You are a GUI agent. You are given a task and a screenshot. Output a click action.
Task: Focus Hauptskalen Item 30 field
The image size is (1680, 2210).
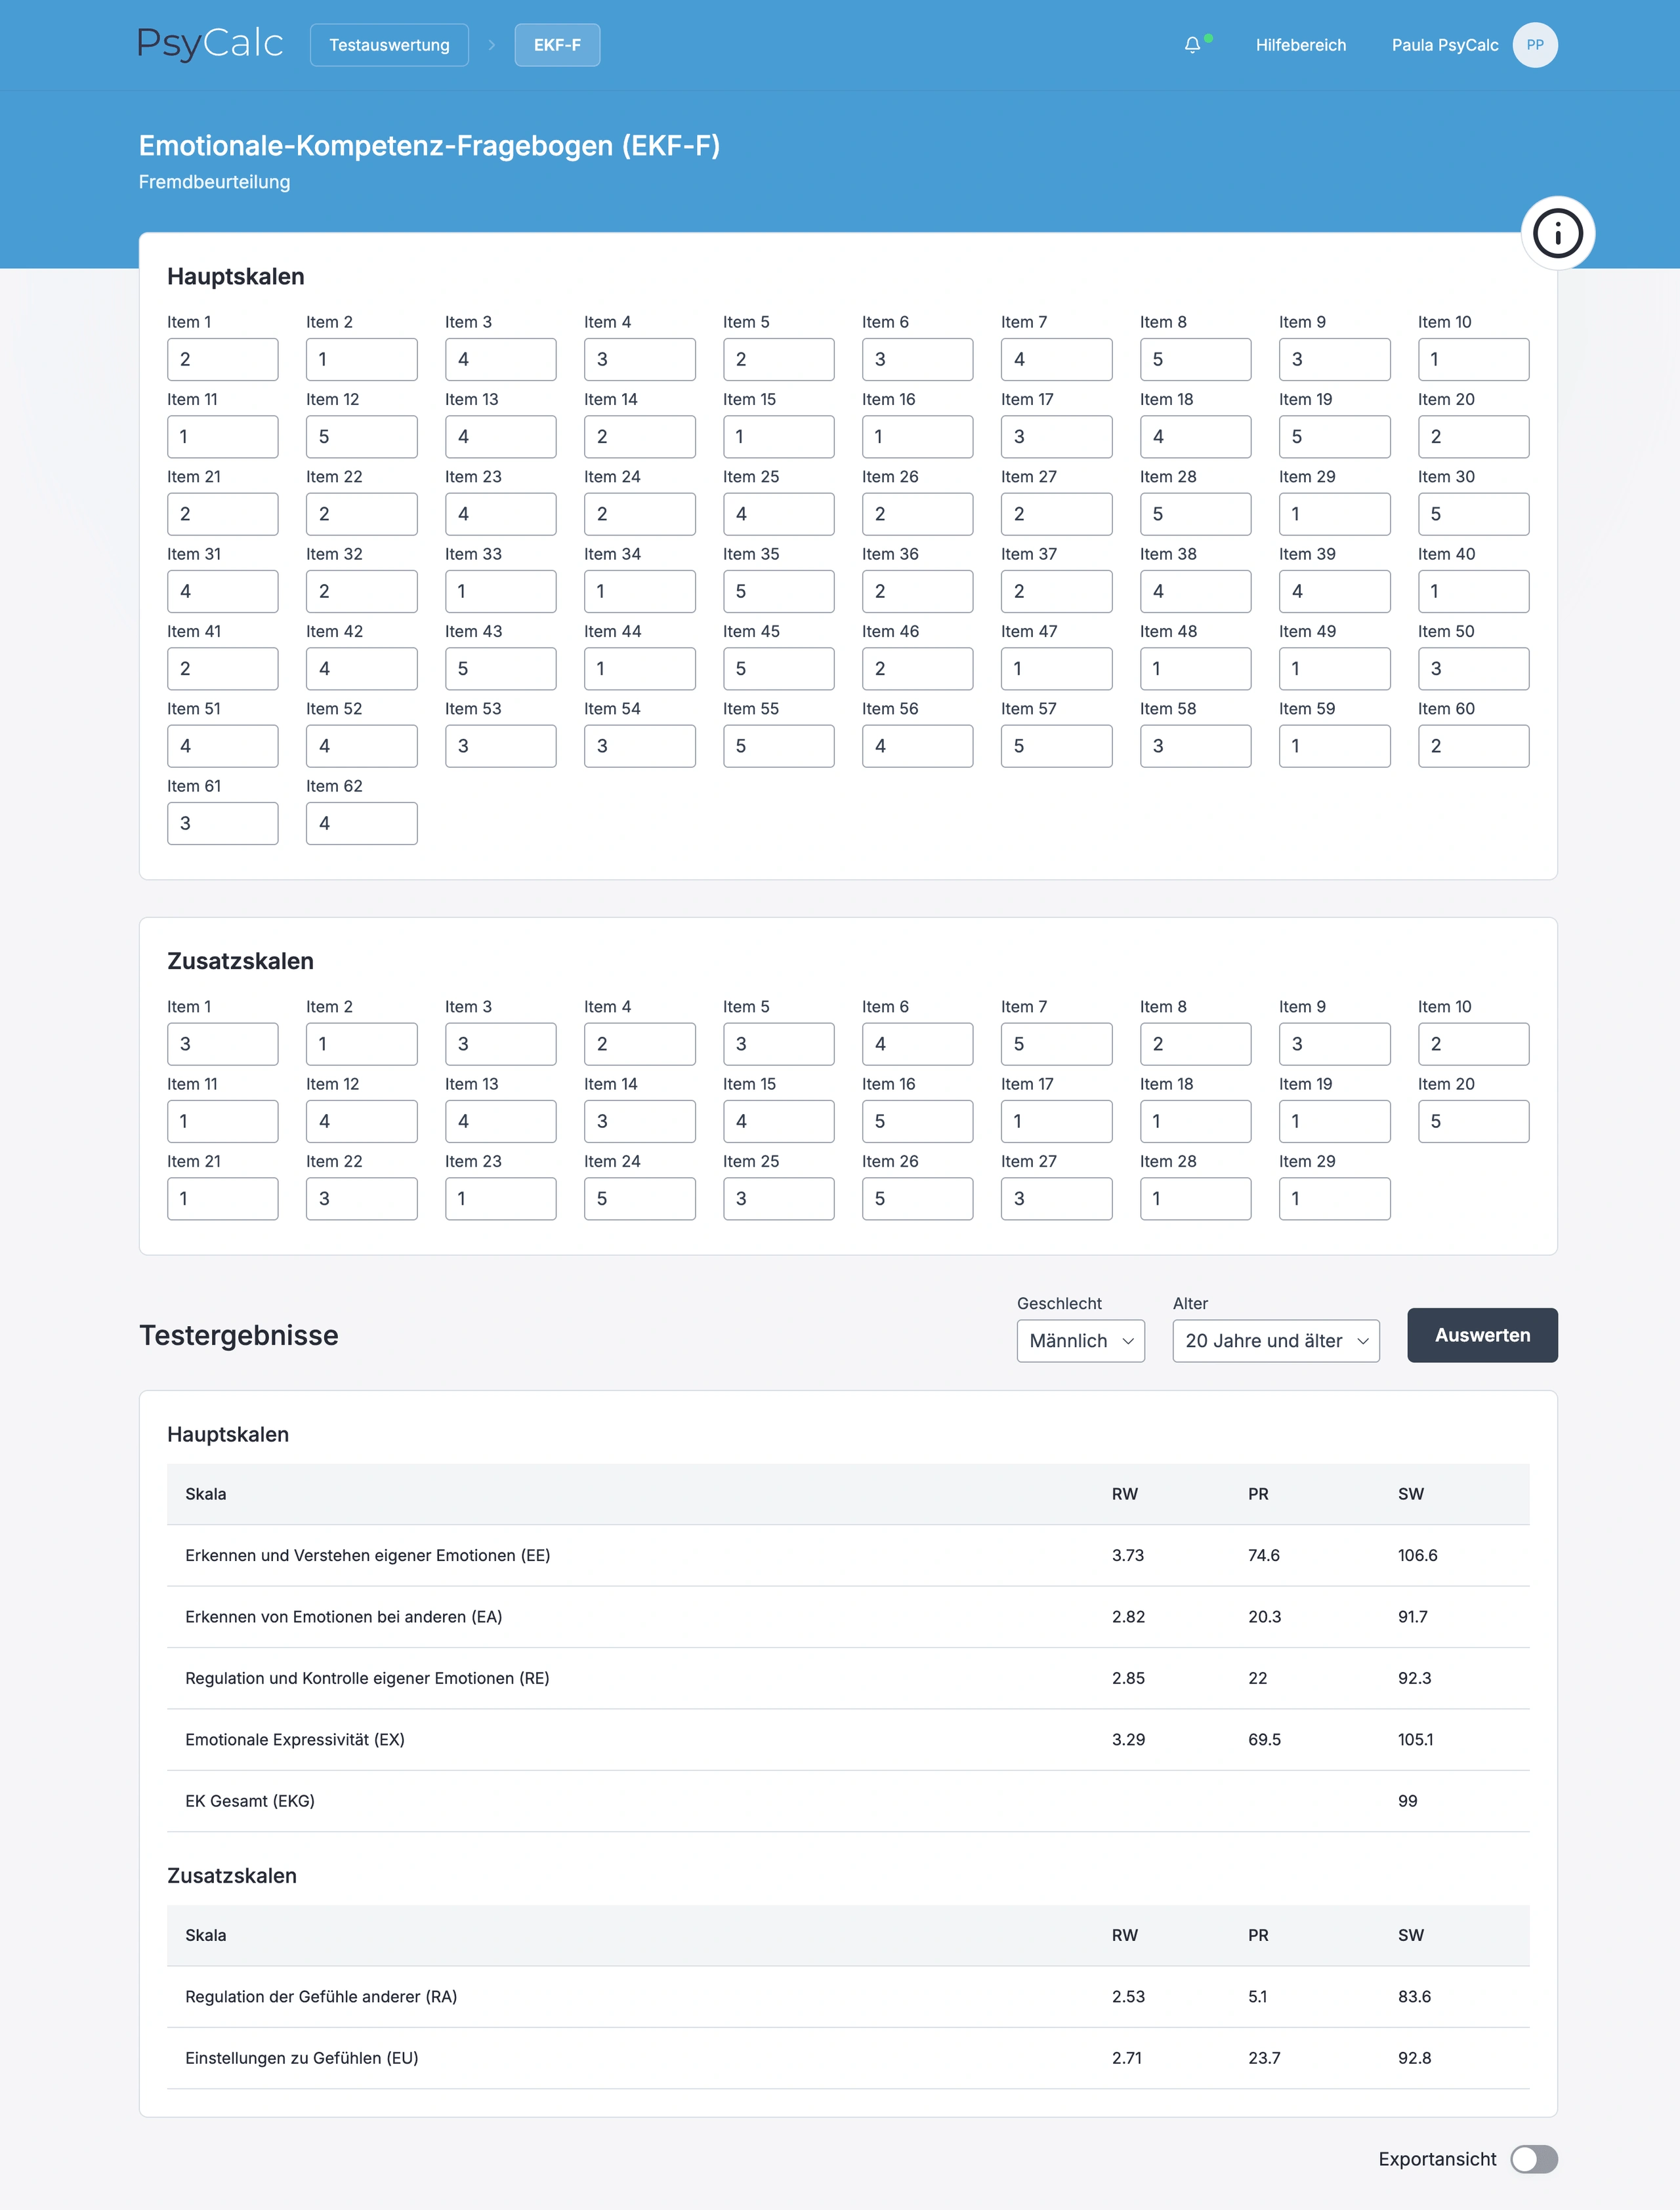pos(1473,514)
